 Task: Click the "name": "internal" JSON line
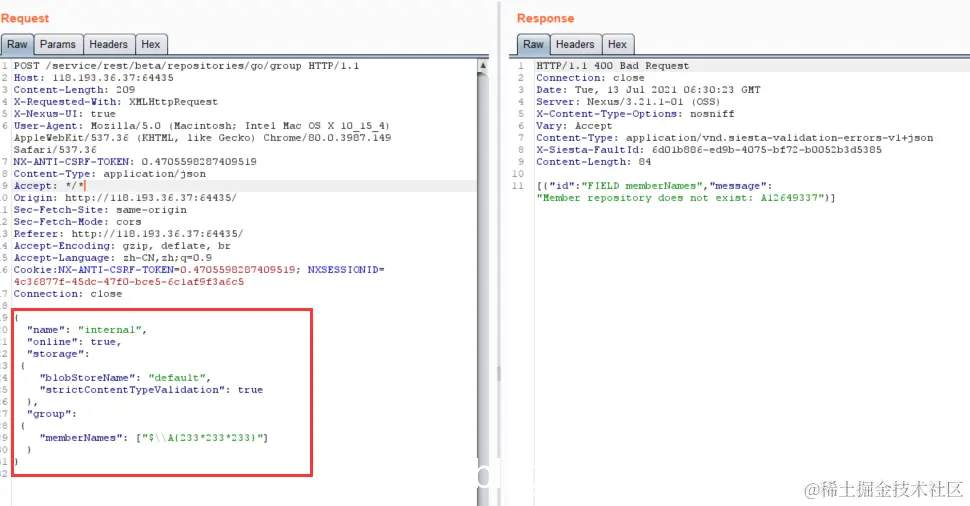pyautogui.click(x=87, y=330)
